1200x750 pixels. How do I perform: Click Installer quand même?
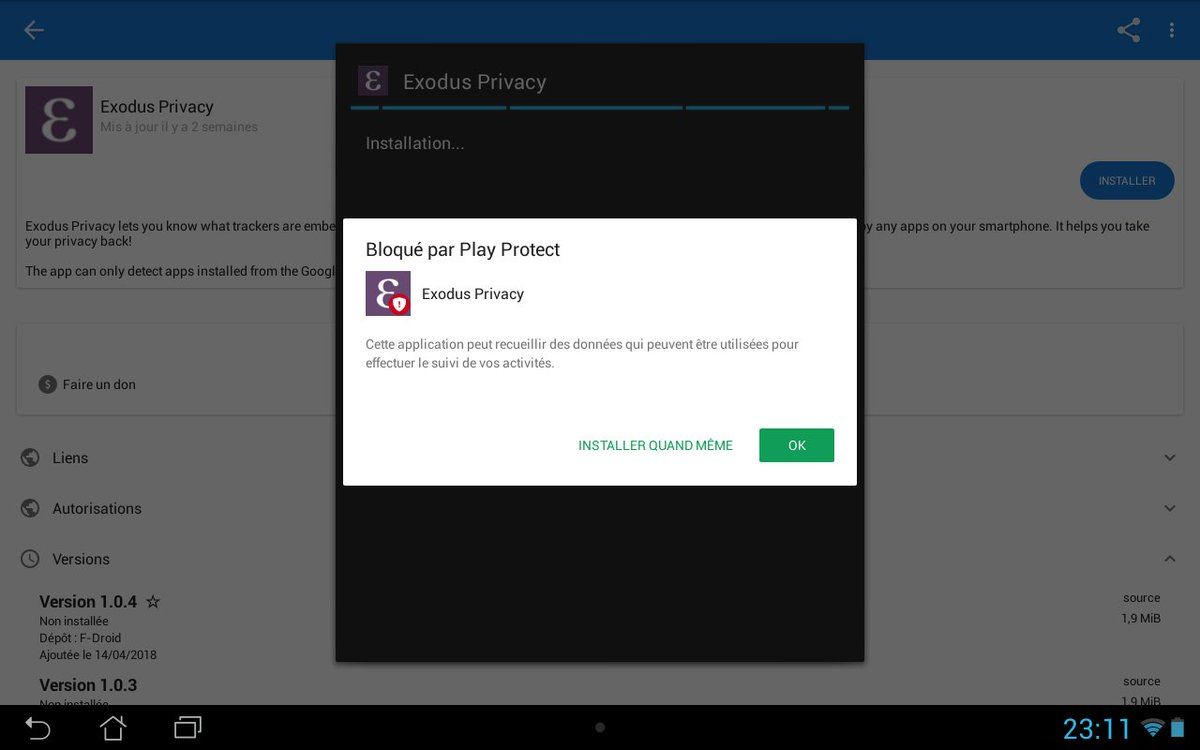[x=655, y=446]
